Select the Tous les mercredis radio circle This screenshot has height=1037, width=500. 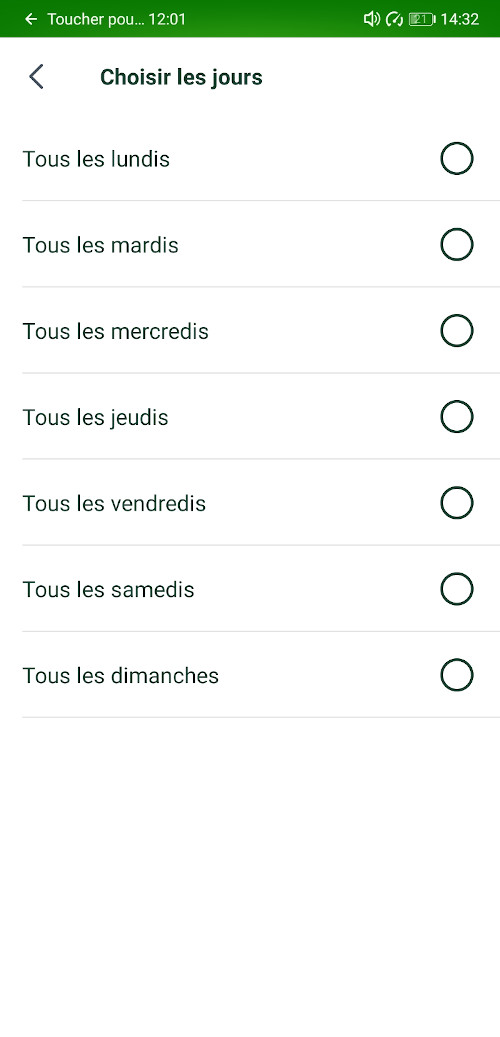[x=457, y=331]
